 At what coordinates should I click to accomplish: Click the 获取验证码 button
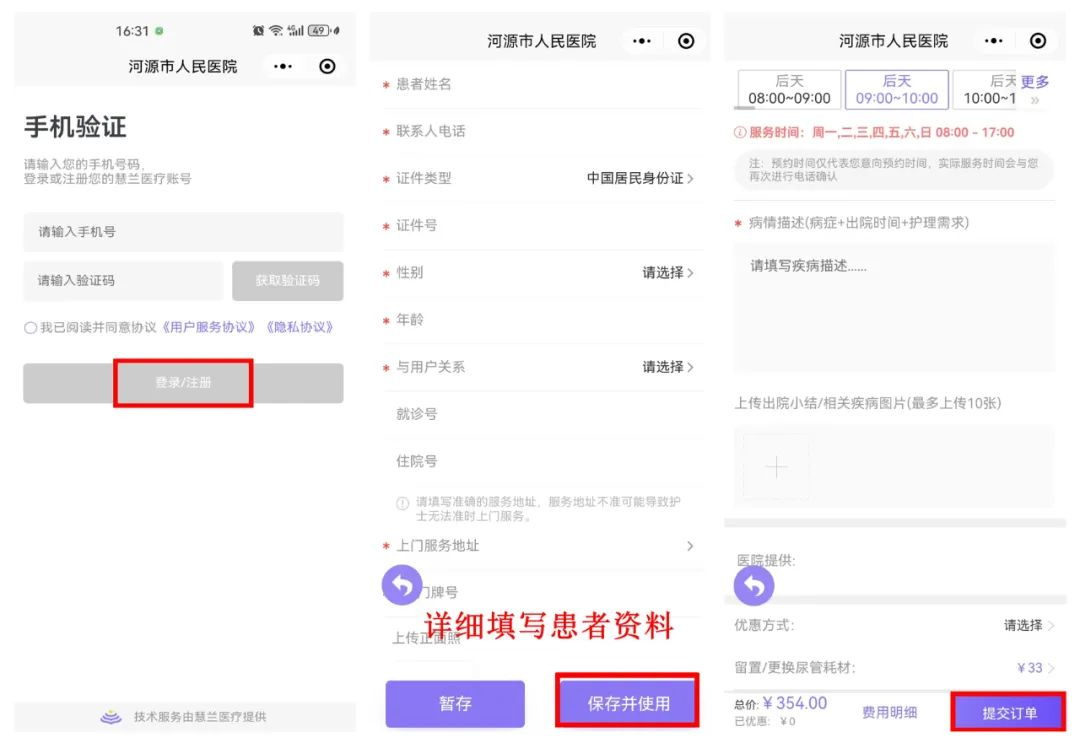tap(287, 281)
